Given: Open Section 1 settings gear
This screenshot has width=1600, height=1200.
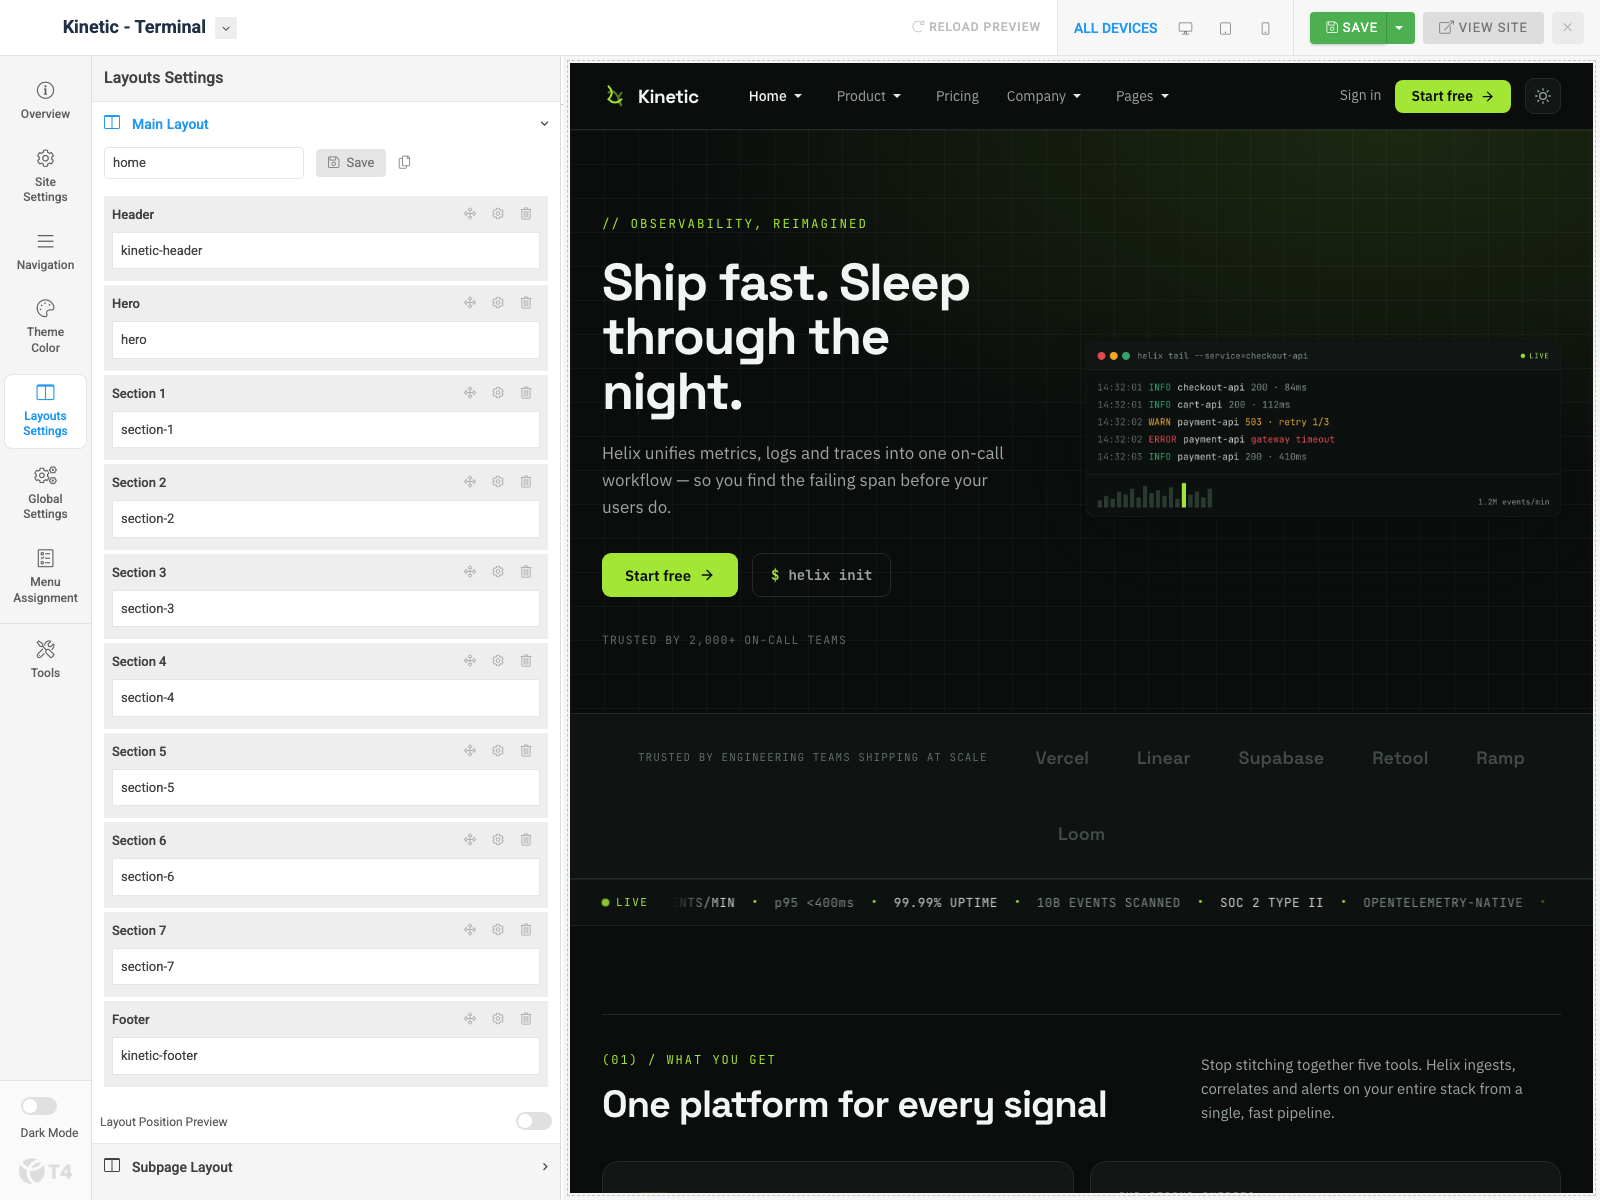Looking at the screenshot, I should pos(498,393).
